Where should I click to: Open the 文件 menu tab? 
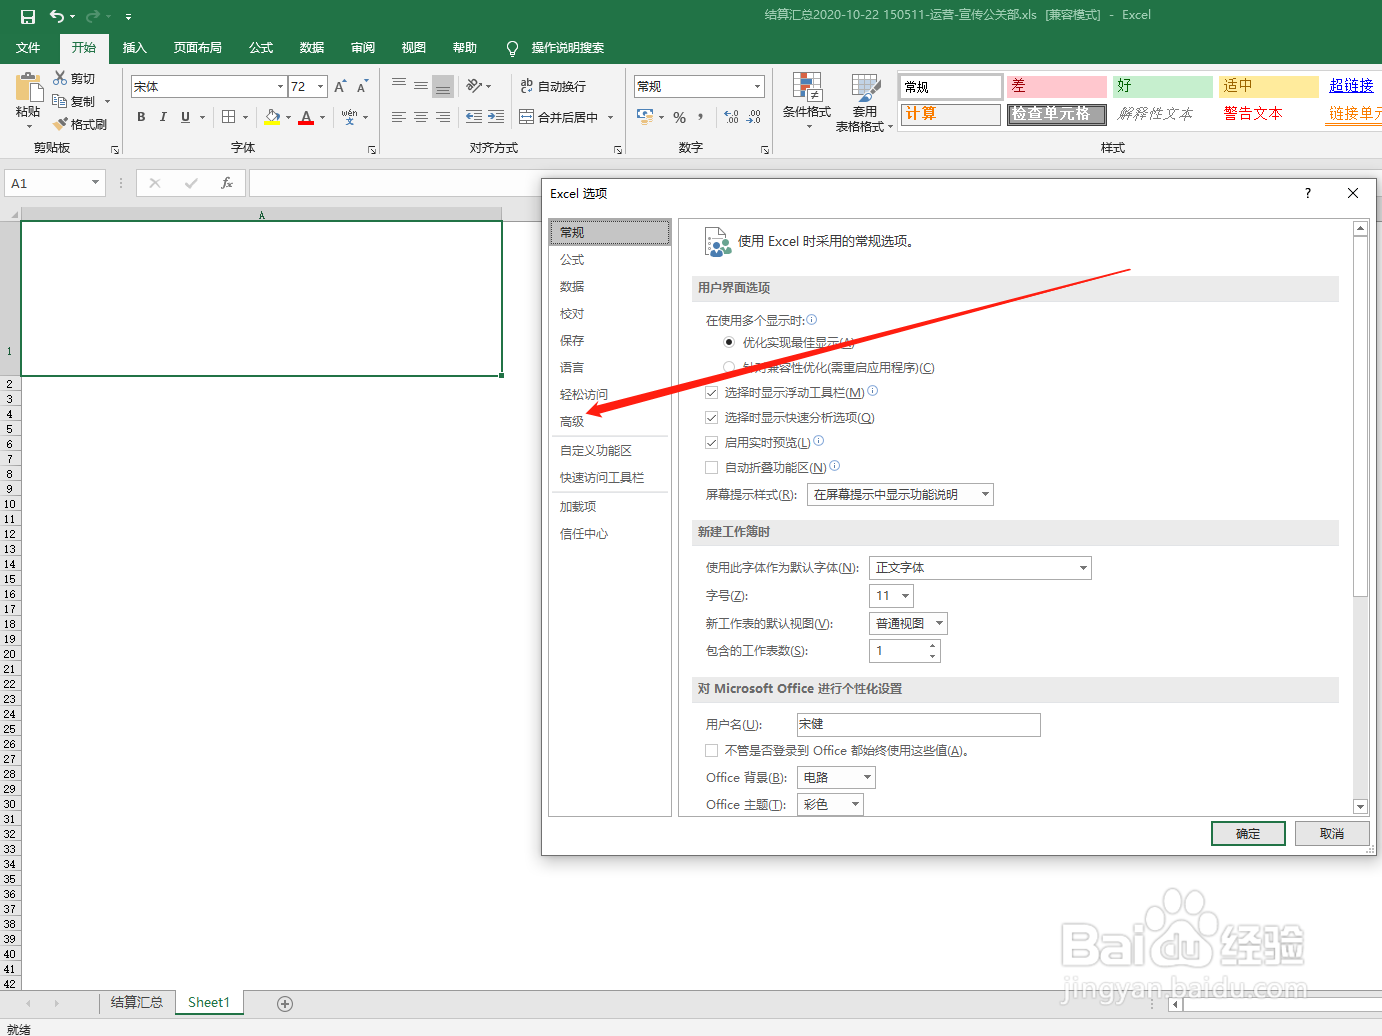pos(28,48)
